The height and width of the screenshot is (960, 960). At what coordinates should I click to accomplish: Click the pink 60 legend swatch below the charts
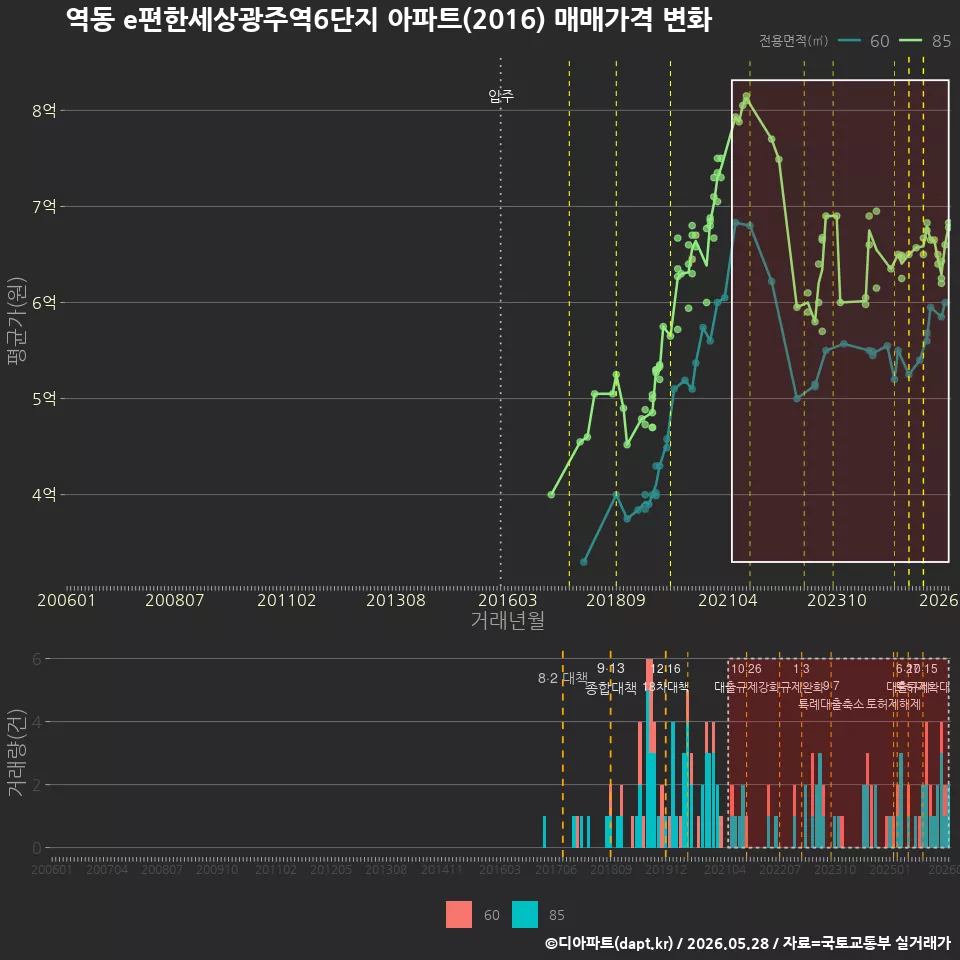[459, 915]
